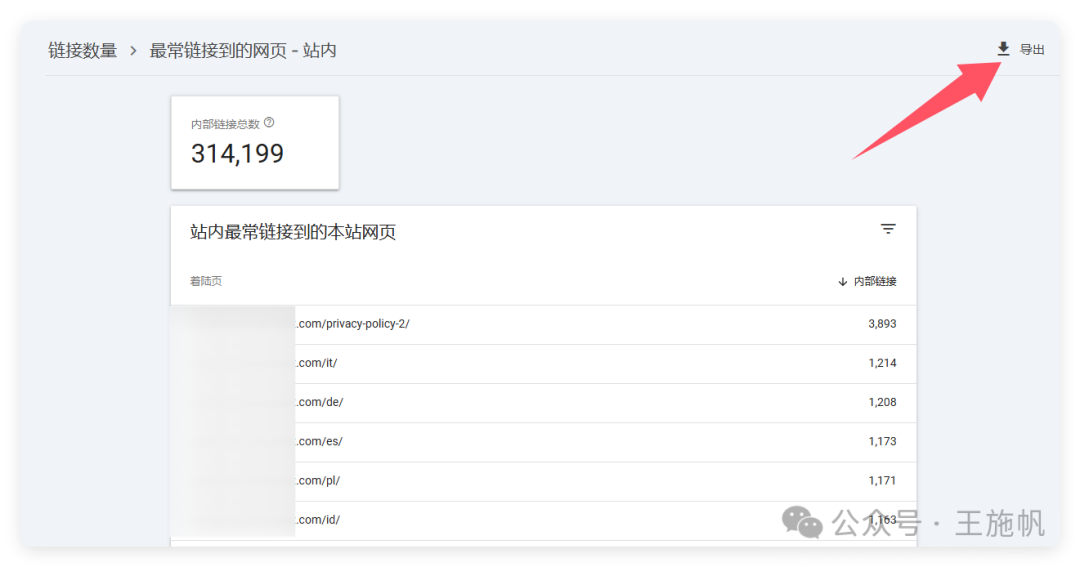
Task: Click the export download icon
Action: click(x=1003, y=49)
